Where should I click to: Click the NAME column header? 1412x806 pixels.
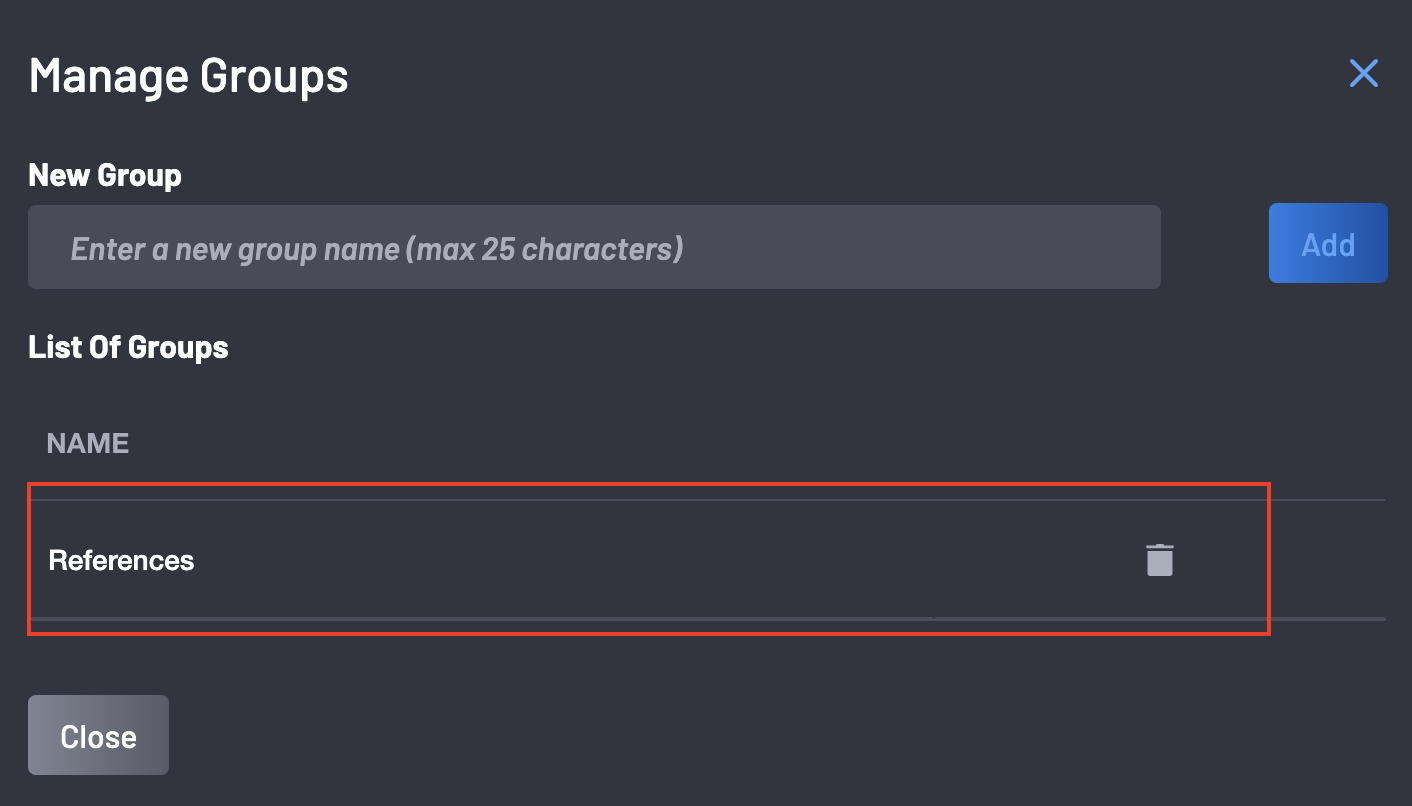click(x=88, y=444)
